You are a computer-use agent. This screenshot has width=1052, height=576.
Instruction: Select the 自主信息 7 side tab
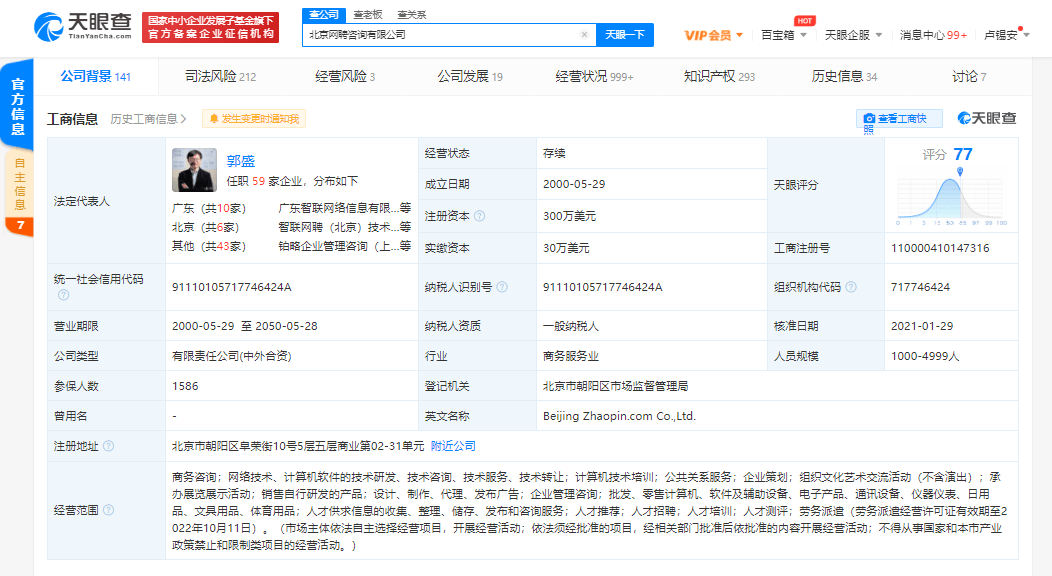click(x=19, y=194)
